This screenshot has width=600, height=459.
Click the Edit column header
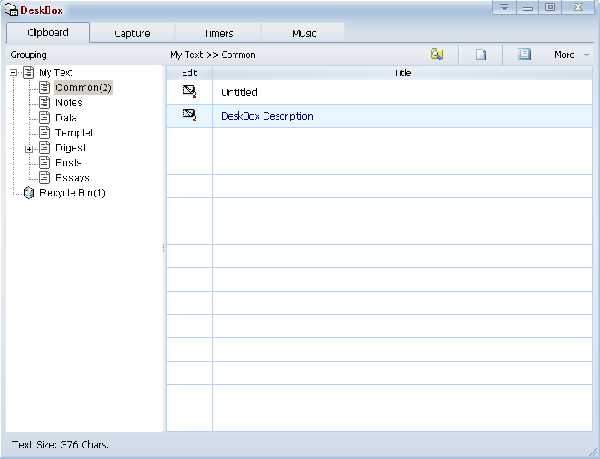click(189, 73)
